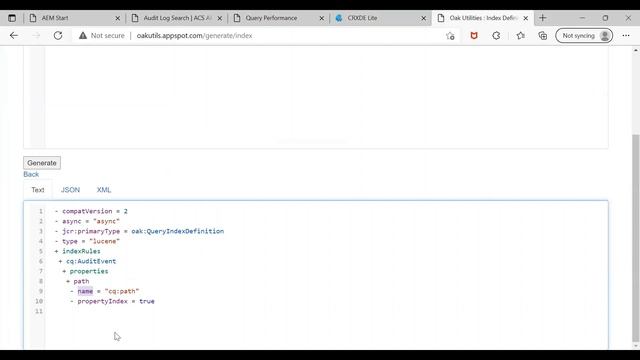Switch to the JSON output tab

tap(70, 190)
